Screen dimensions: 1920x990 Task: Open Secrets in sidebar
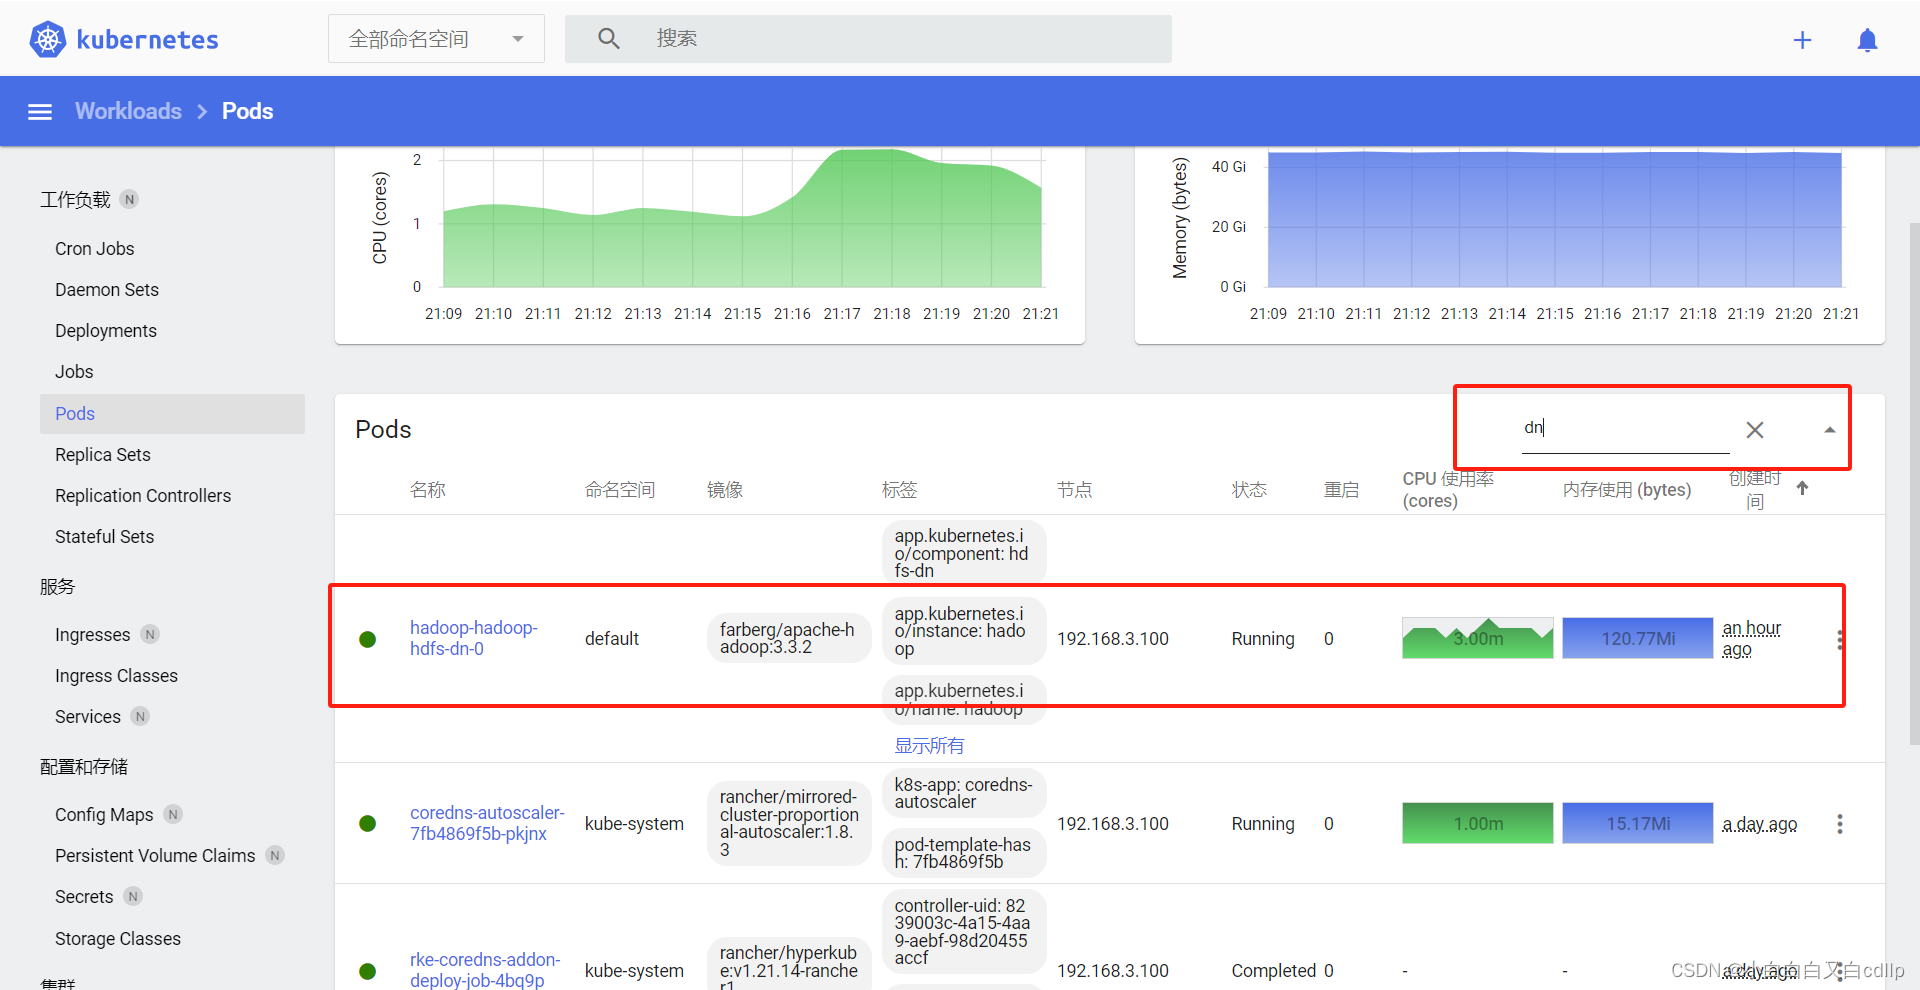(x=84, y=897)
